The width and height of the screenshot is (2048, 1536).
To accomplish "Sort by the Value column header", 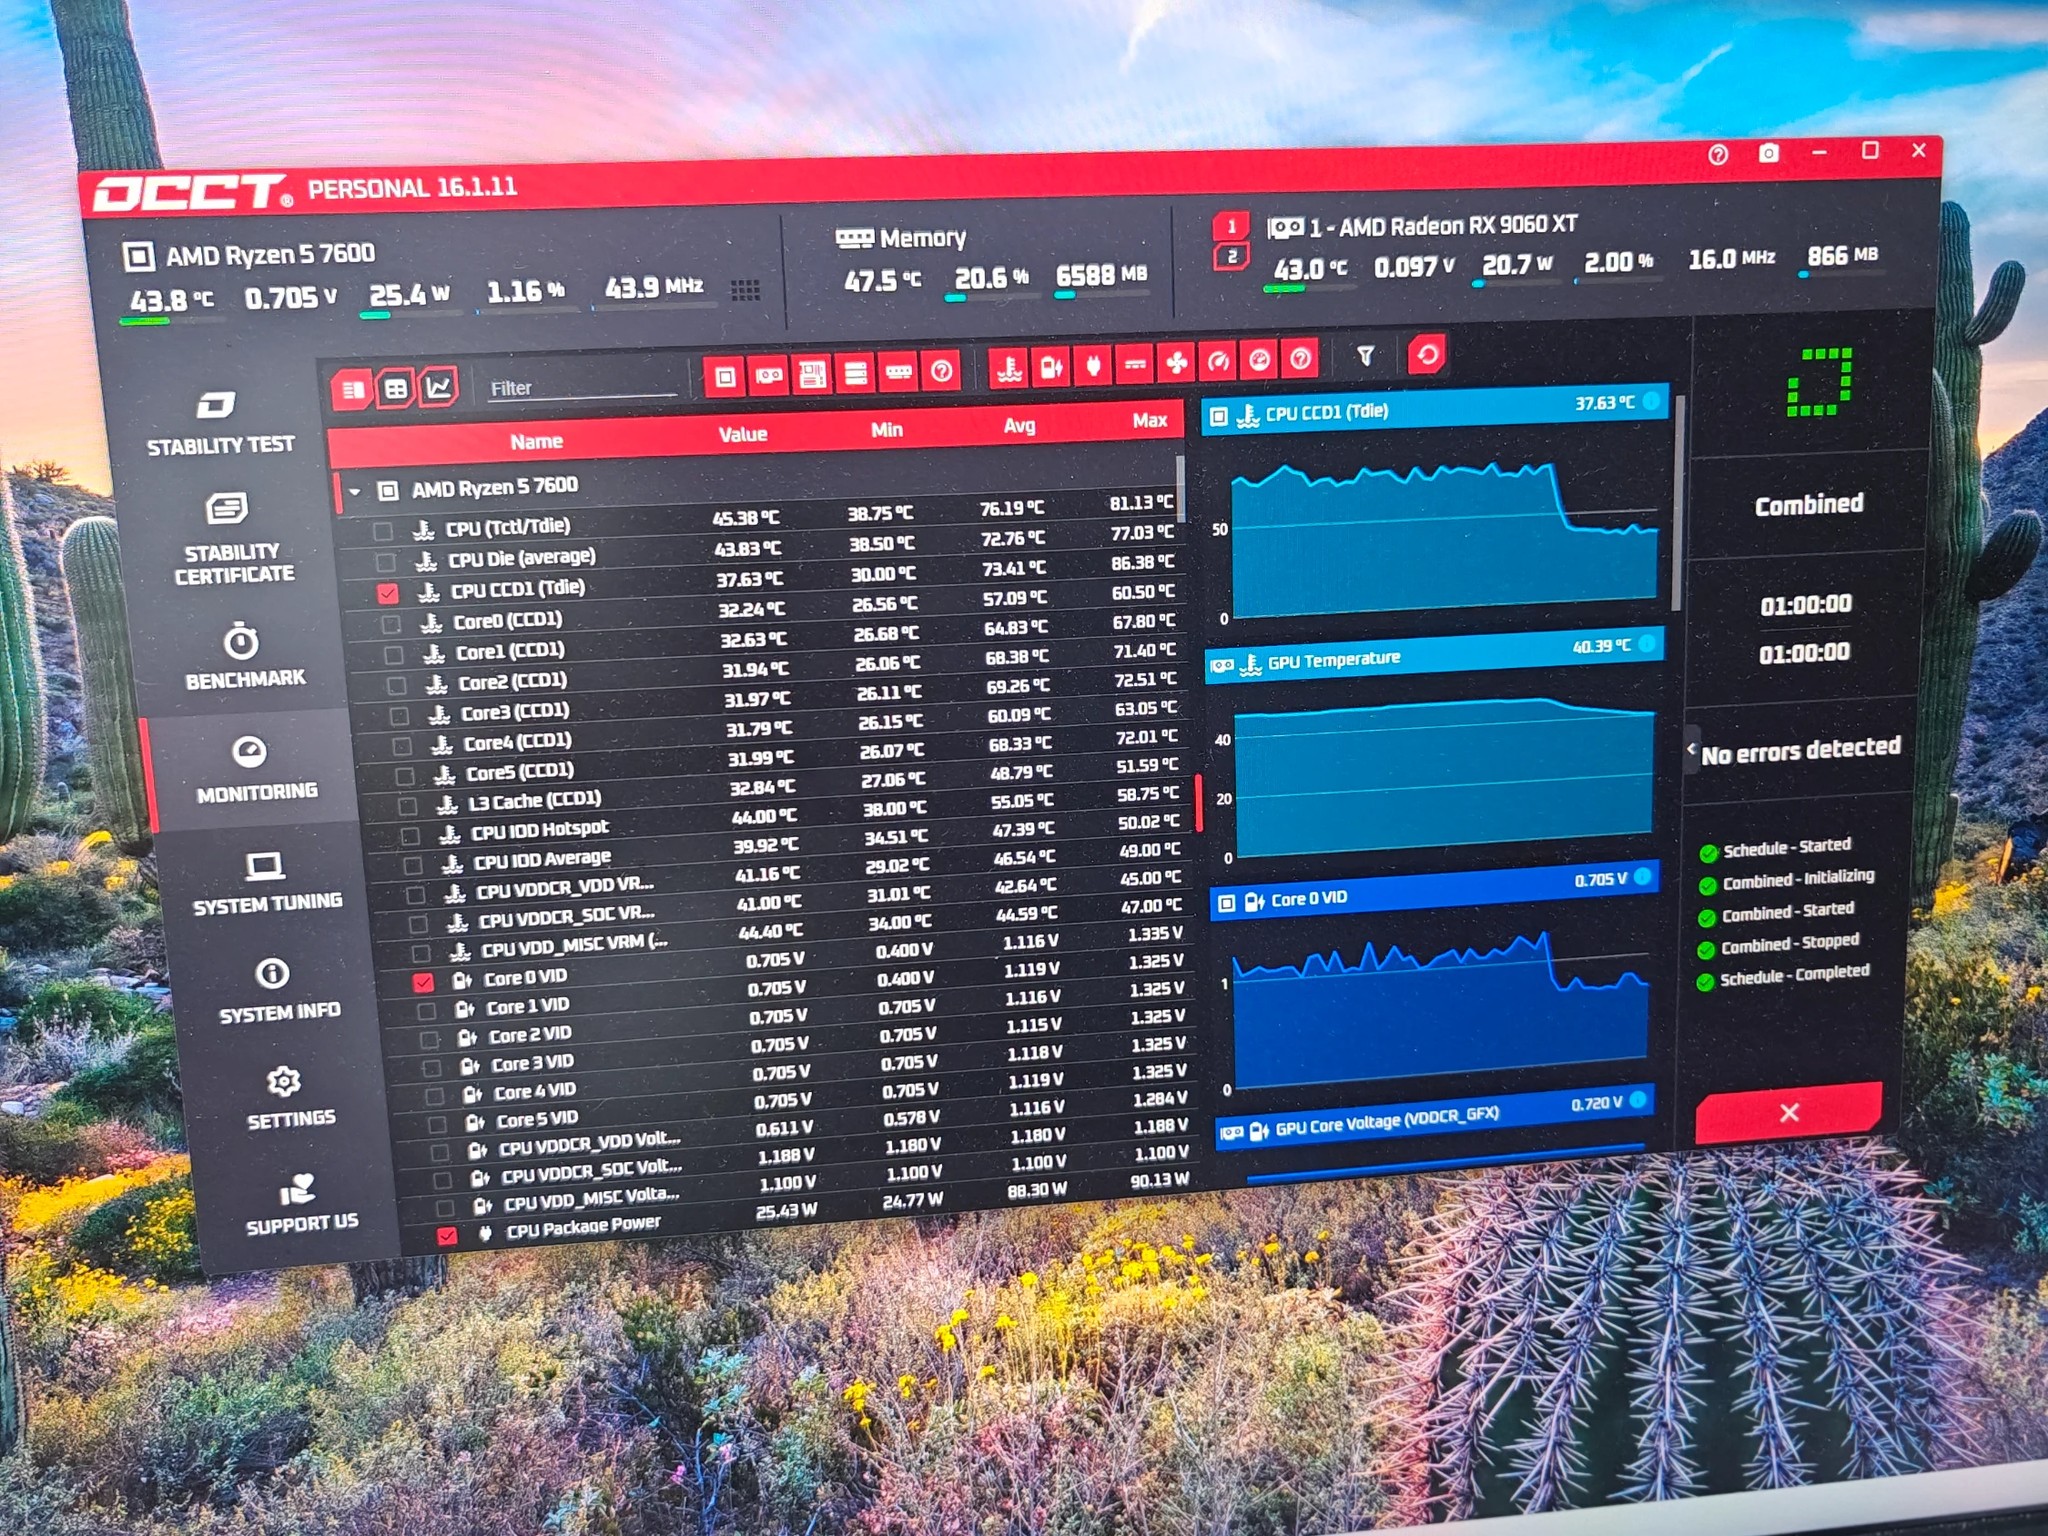I will pyautogui.click(x=743, y=434).
